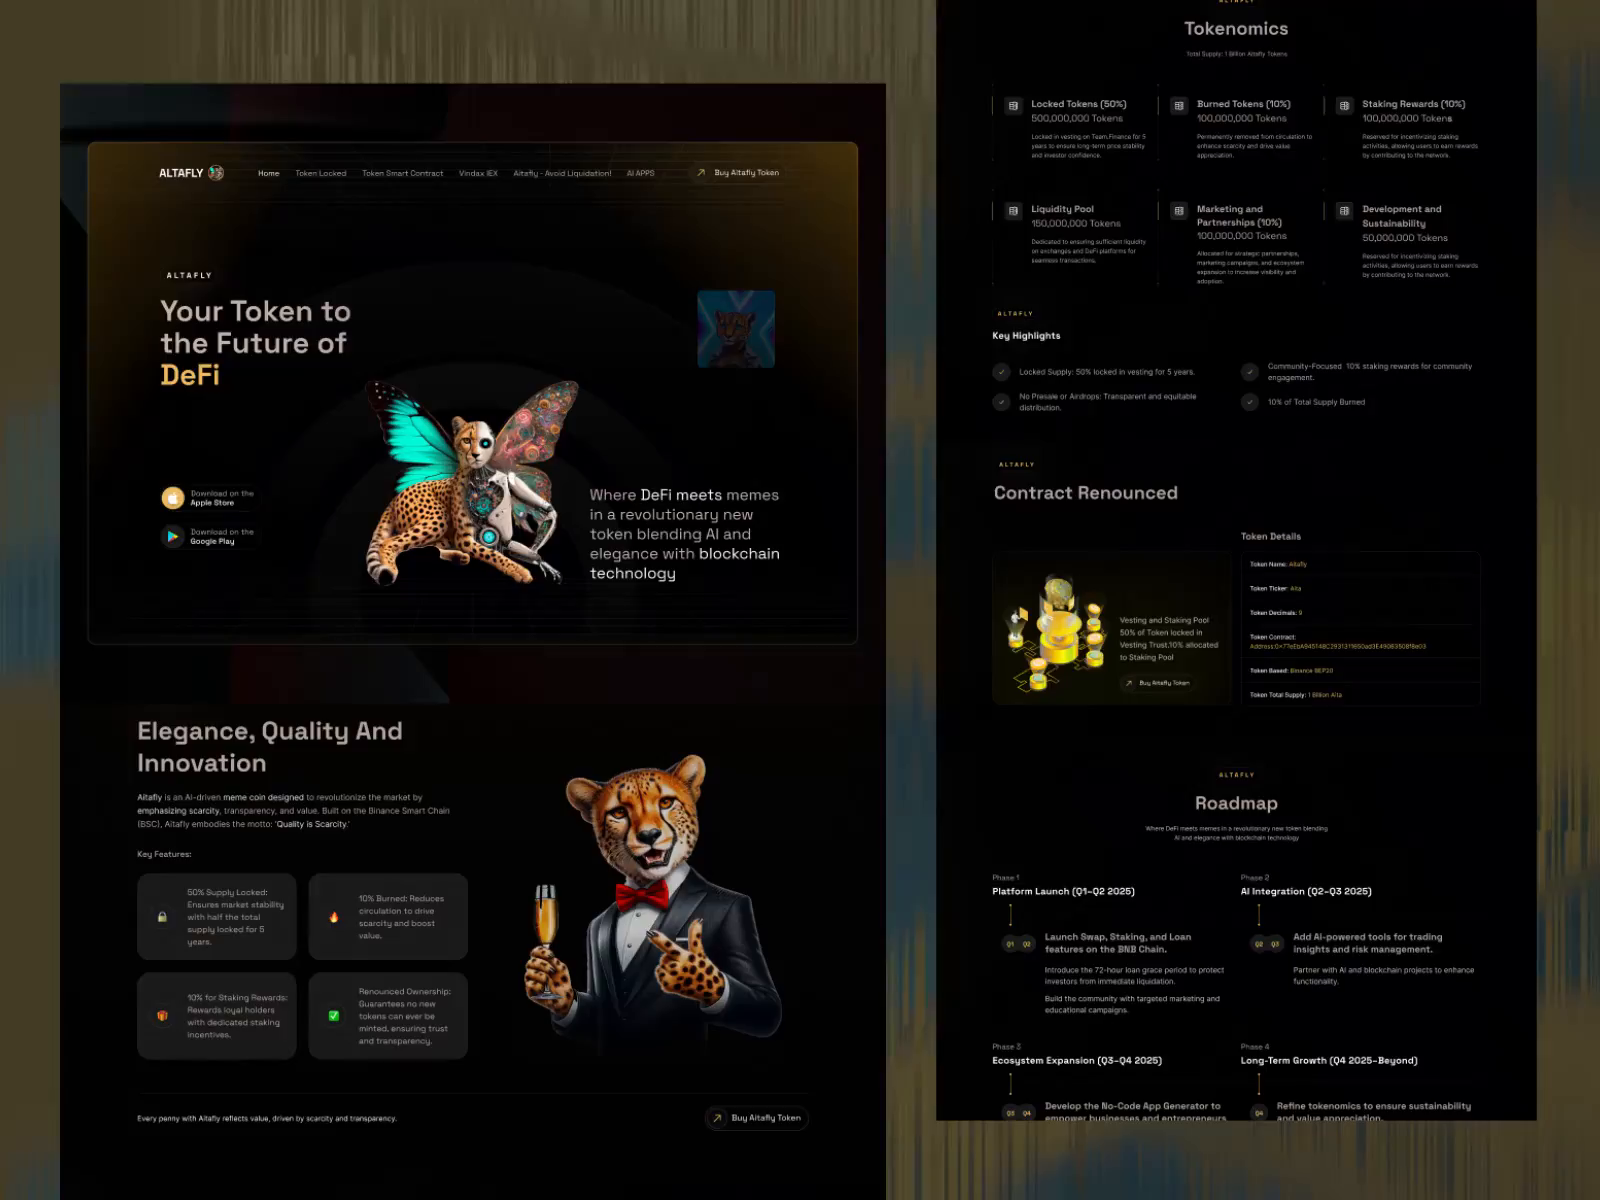The height and width of the screenshot is (1200, 1600).
Task: Click the Google Play download icon
Action: pyautogui.click(x=173, y=537)
